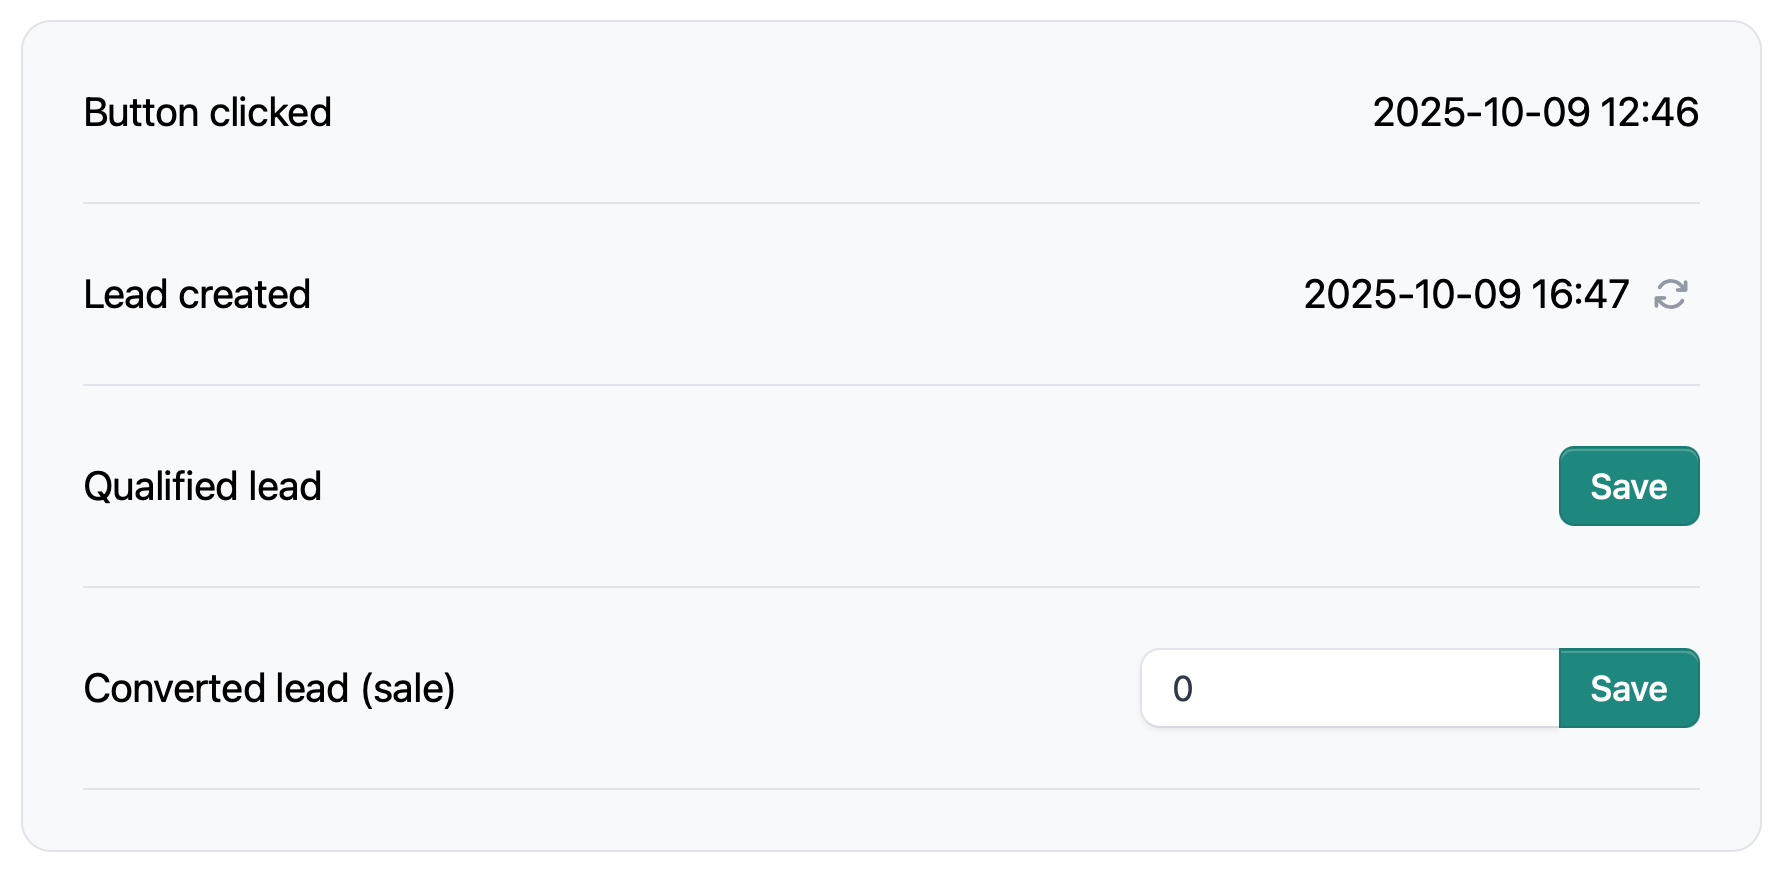
Task: Click the divider beneath Lead created row
Action: 890,385
